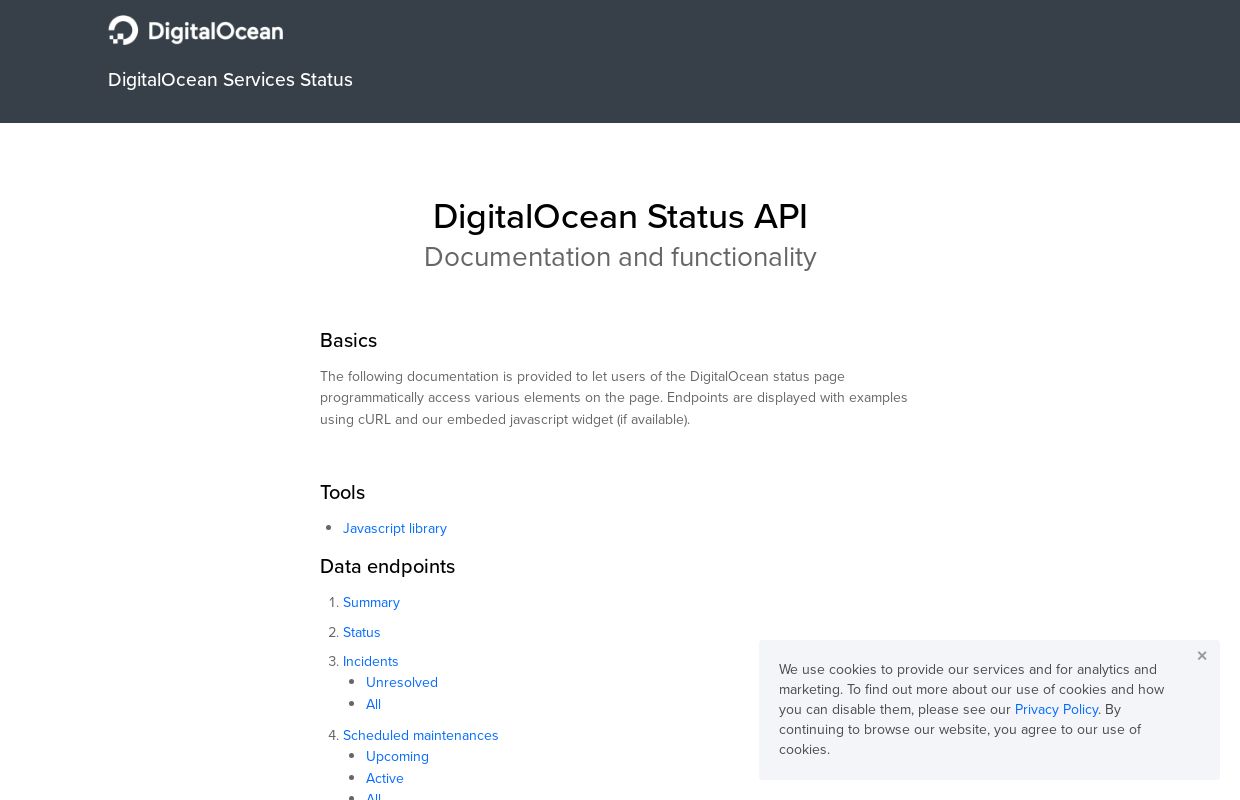Screen dimensions: 1240x800
Task: Click the Tools section heading
Action: click(x=342, y=492)
